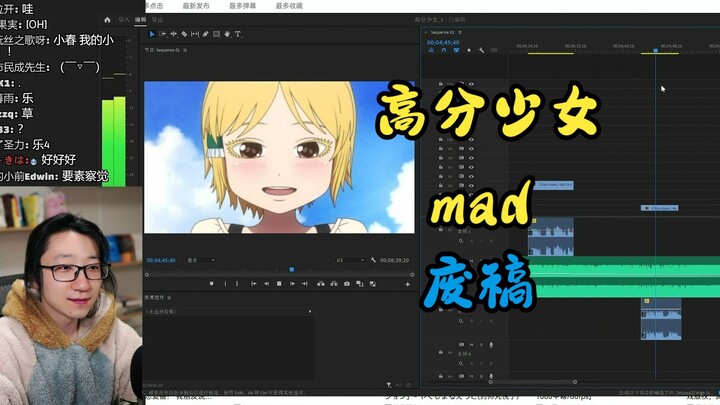Click the Lift button
The height and width of the screenshot is (405, 720).
321,284
